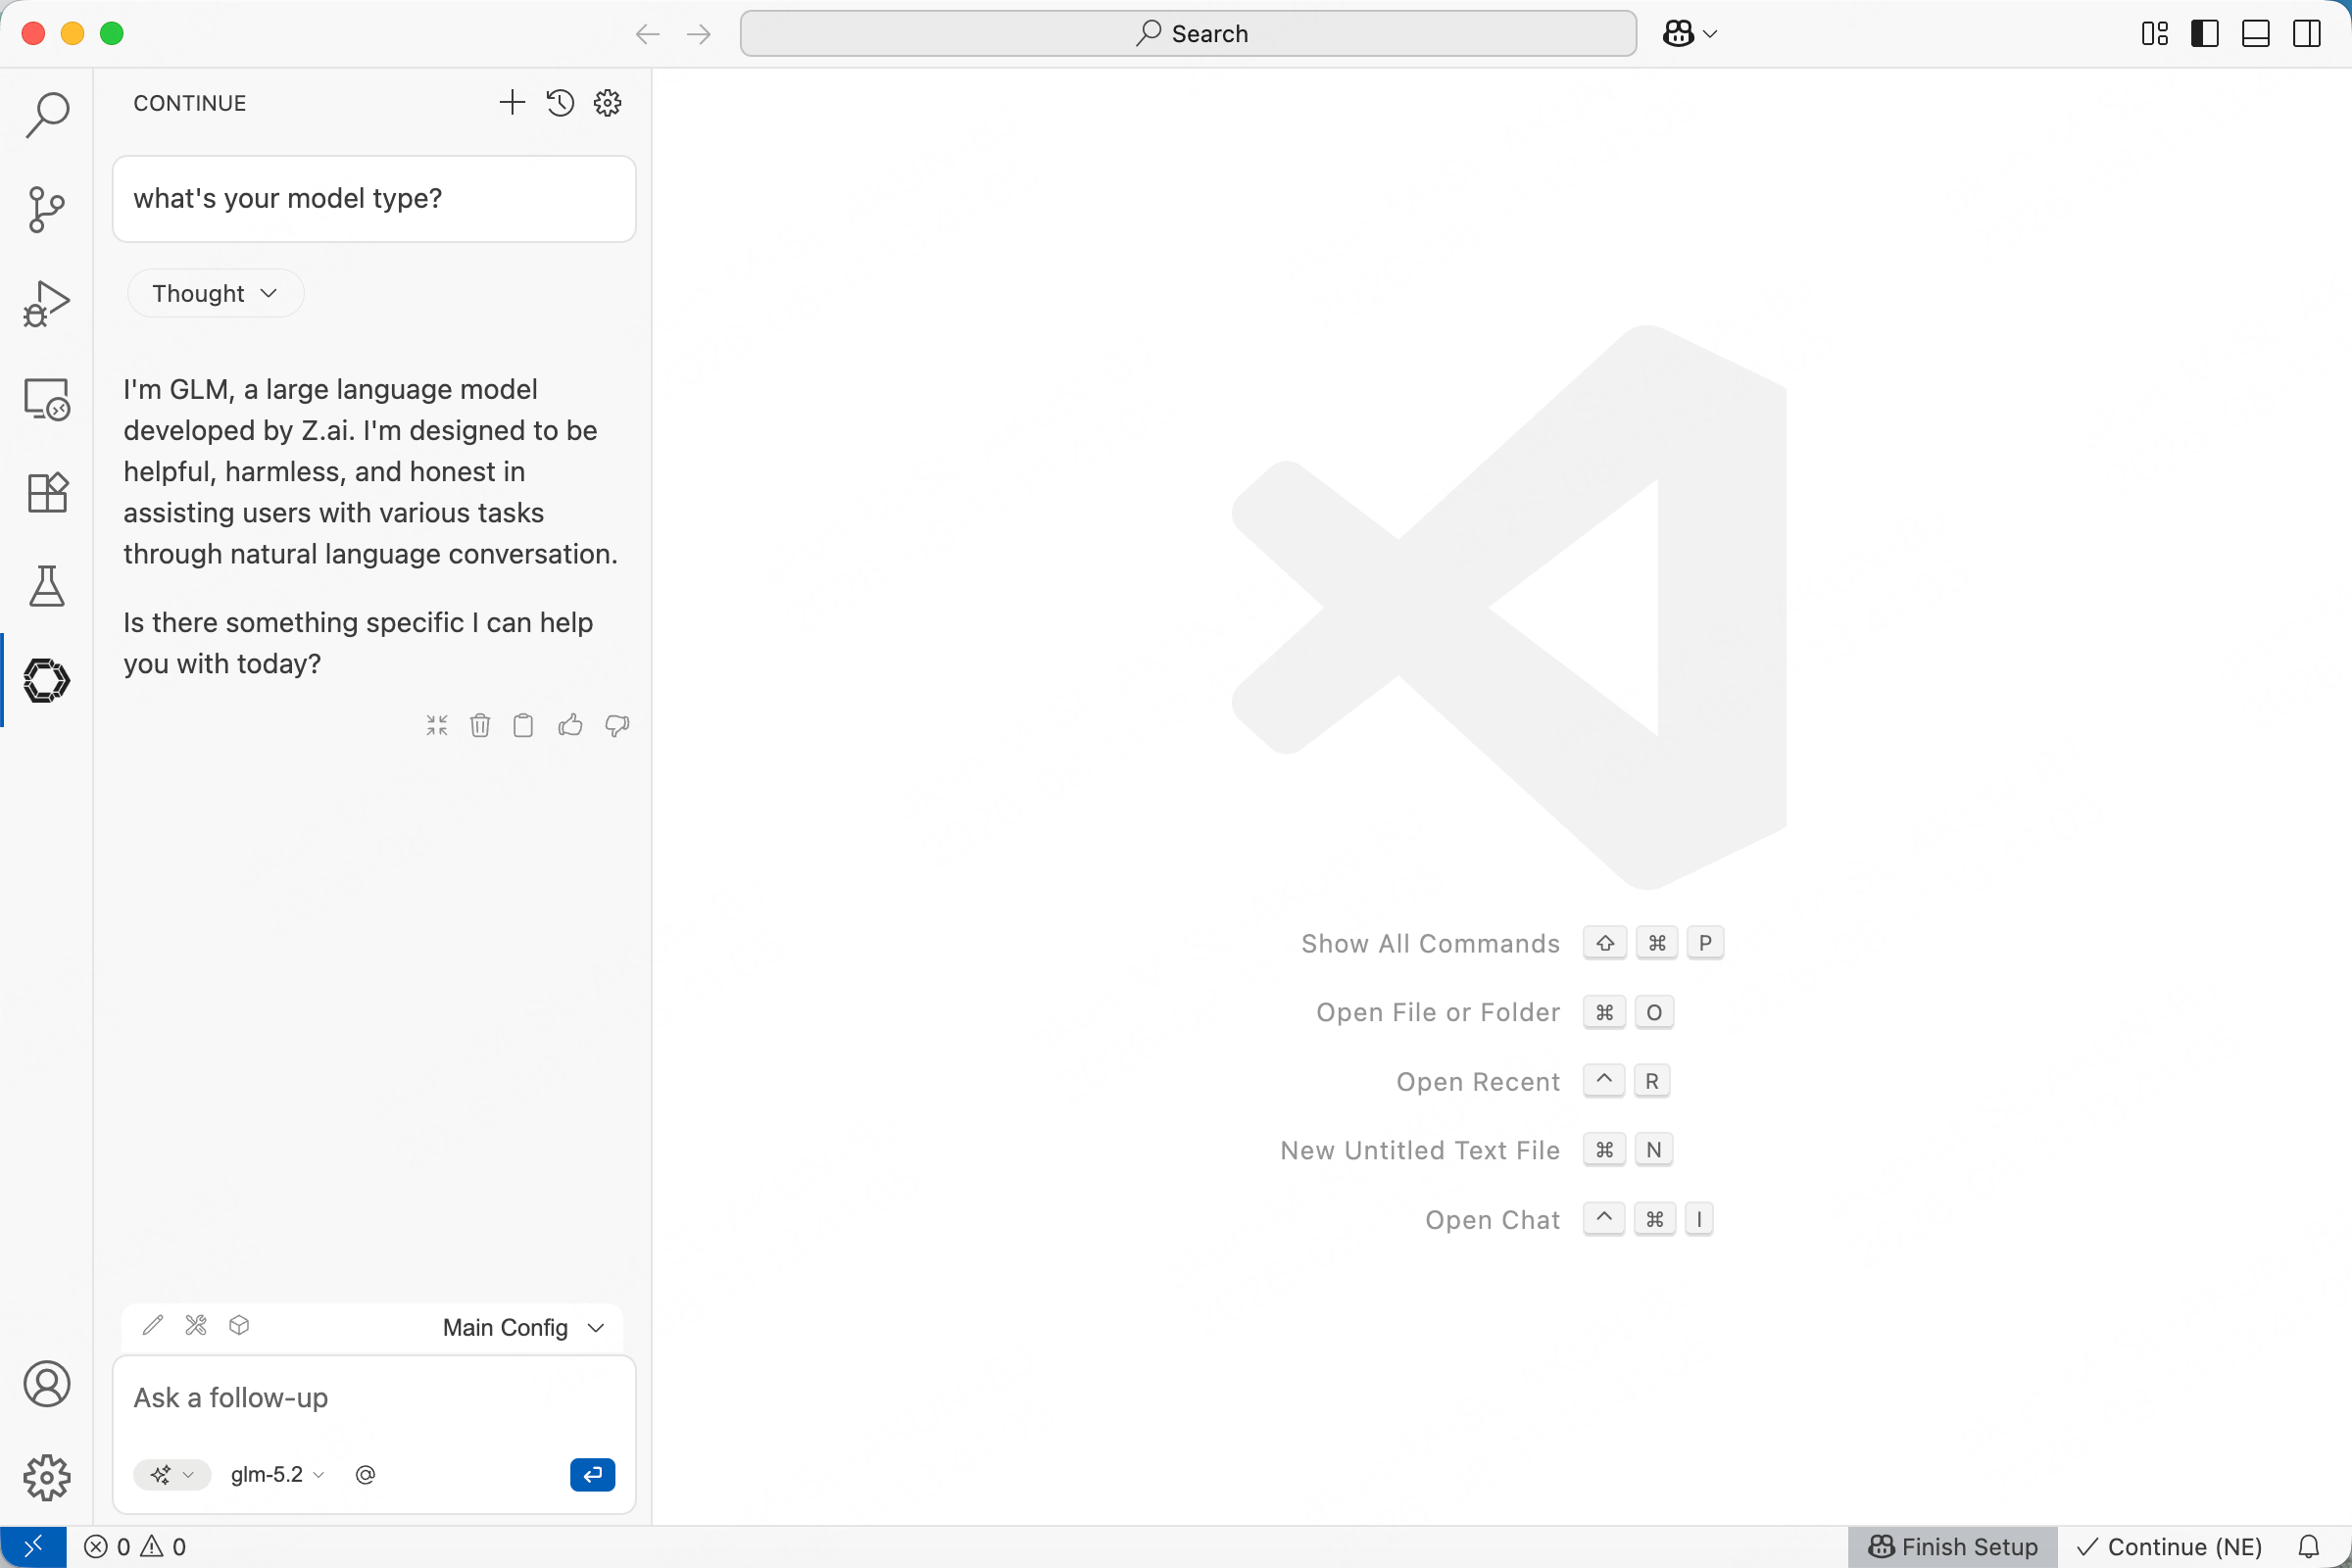Image resolution: width=2352 pixels, height=1568 pixels.
Task: Open Continue settings gear
Action: (x=608, y=102)
